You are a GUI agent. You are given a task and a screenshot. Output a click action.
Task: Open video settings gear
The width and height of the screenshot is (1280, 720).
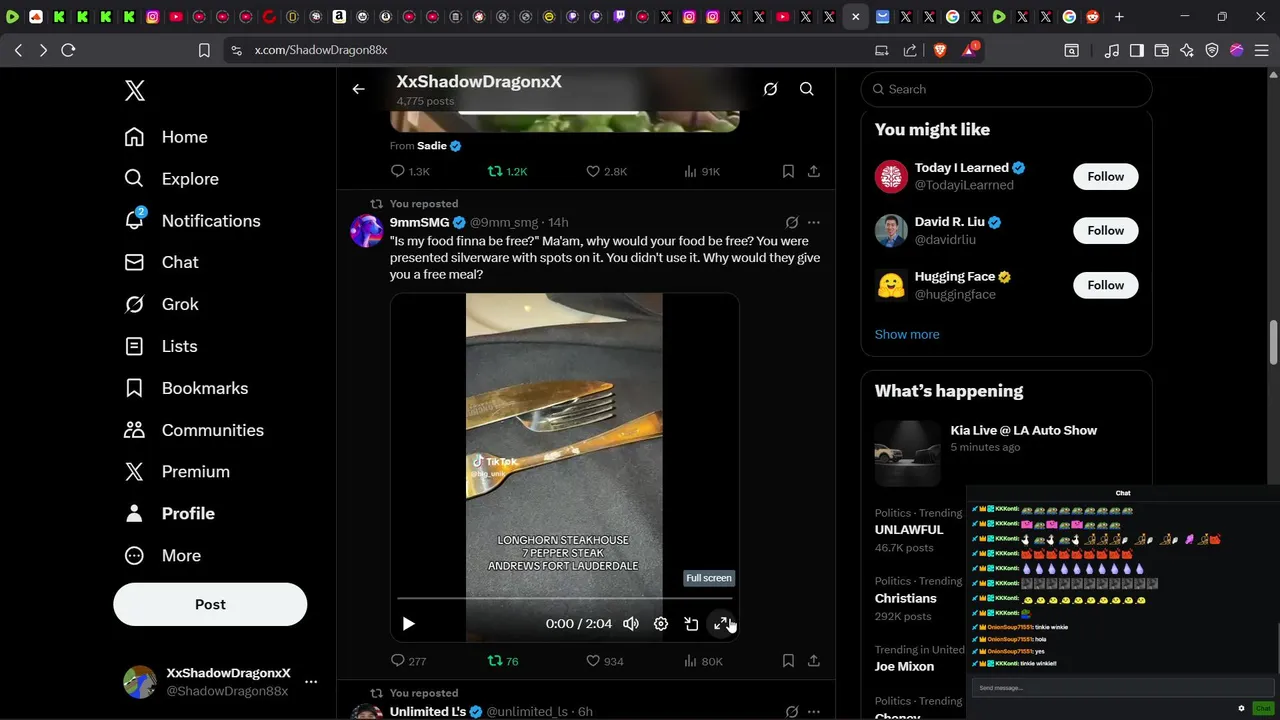(661, 624)
